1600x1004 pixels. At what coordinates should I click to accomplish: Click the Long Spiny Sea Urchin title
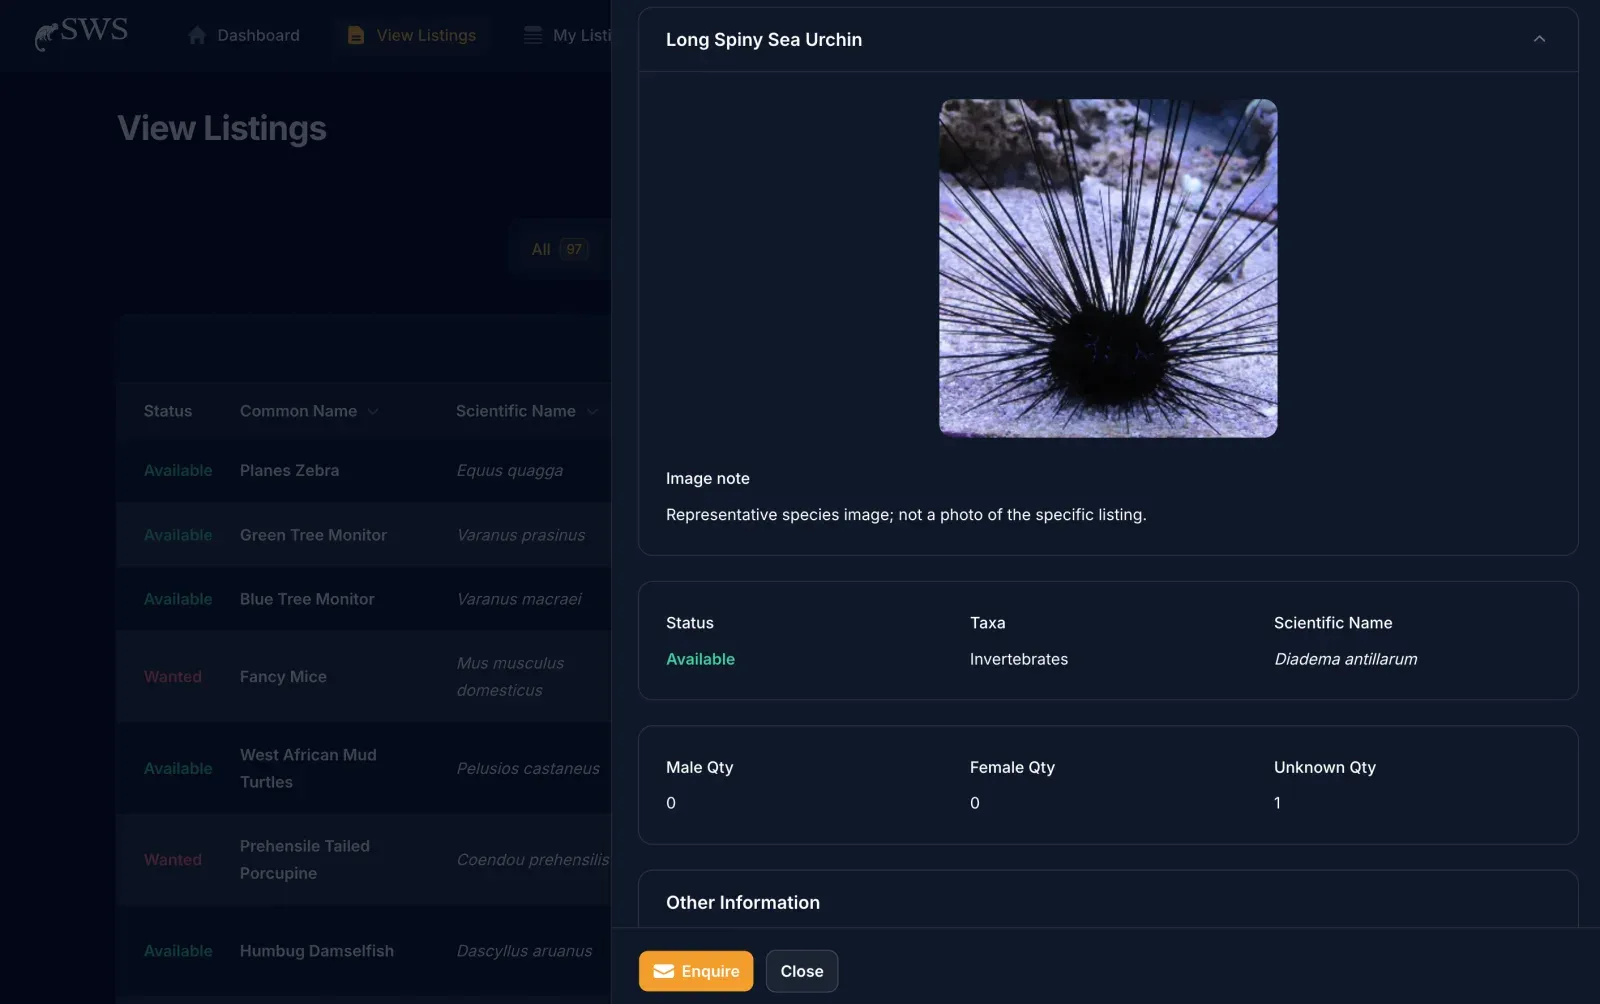tap(764, 39)
